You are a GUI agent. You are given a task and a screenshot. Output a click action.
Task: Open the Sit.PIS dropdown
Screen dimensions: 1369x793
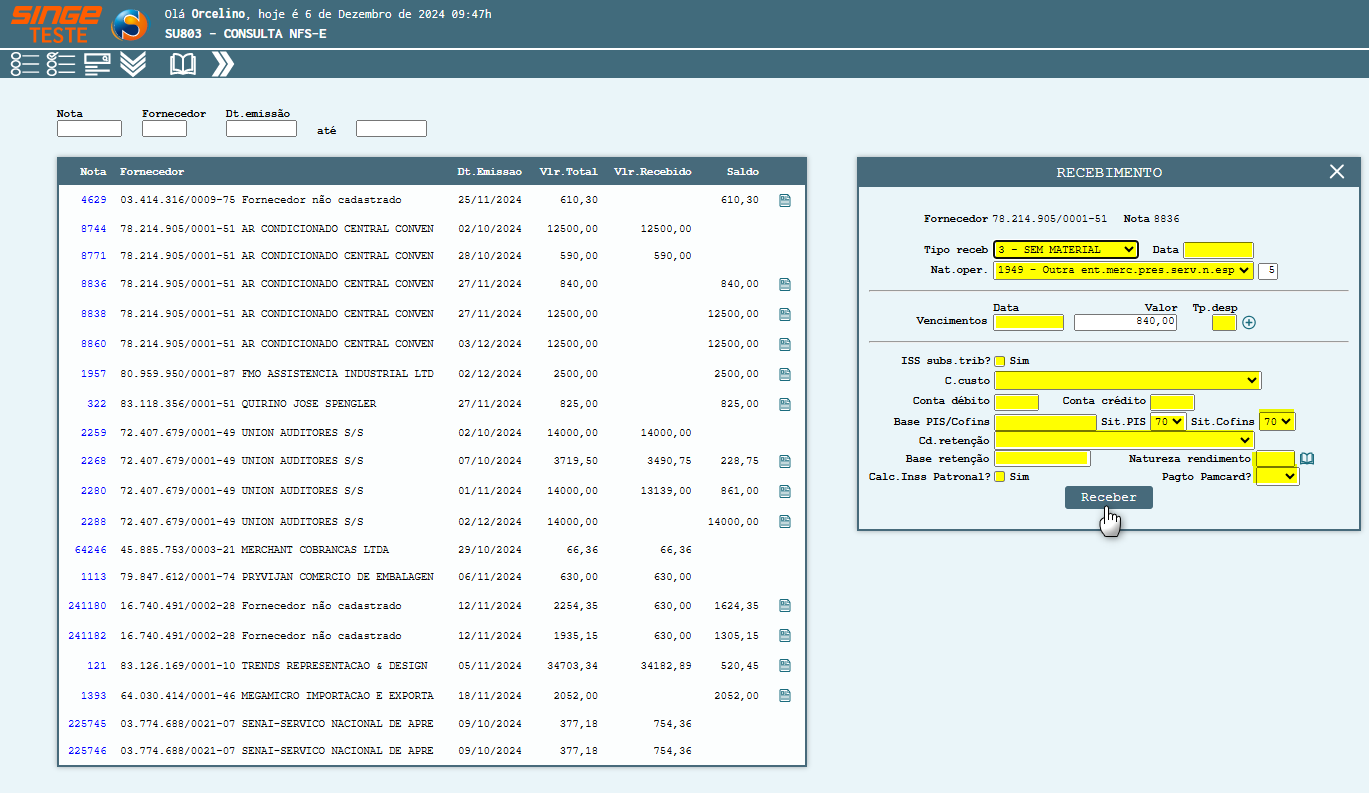[1168, 422]
